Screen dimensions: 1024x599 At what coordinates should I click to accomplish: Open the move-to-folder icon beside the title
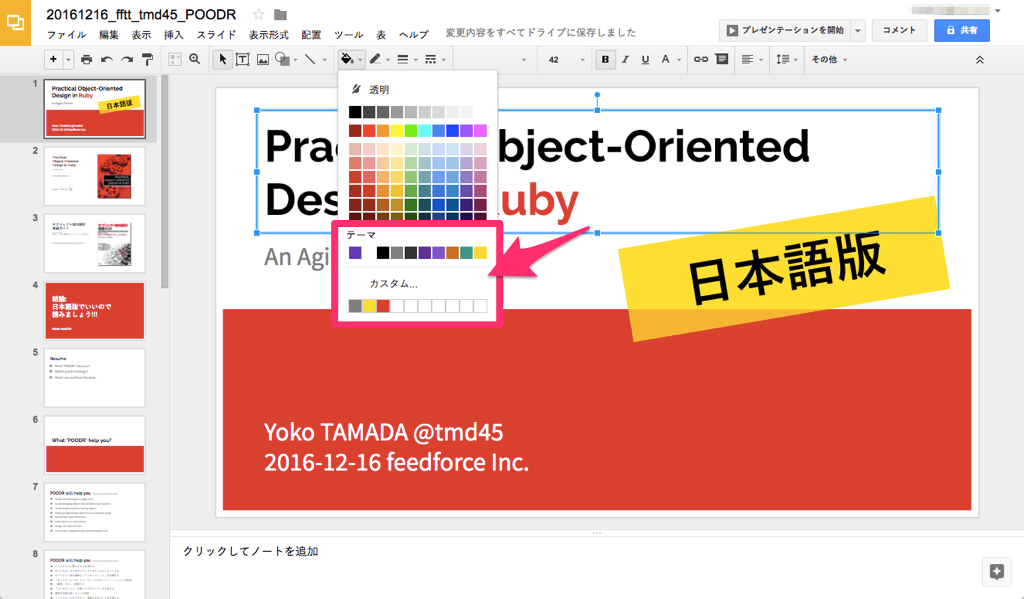point(280,14)
